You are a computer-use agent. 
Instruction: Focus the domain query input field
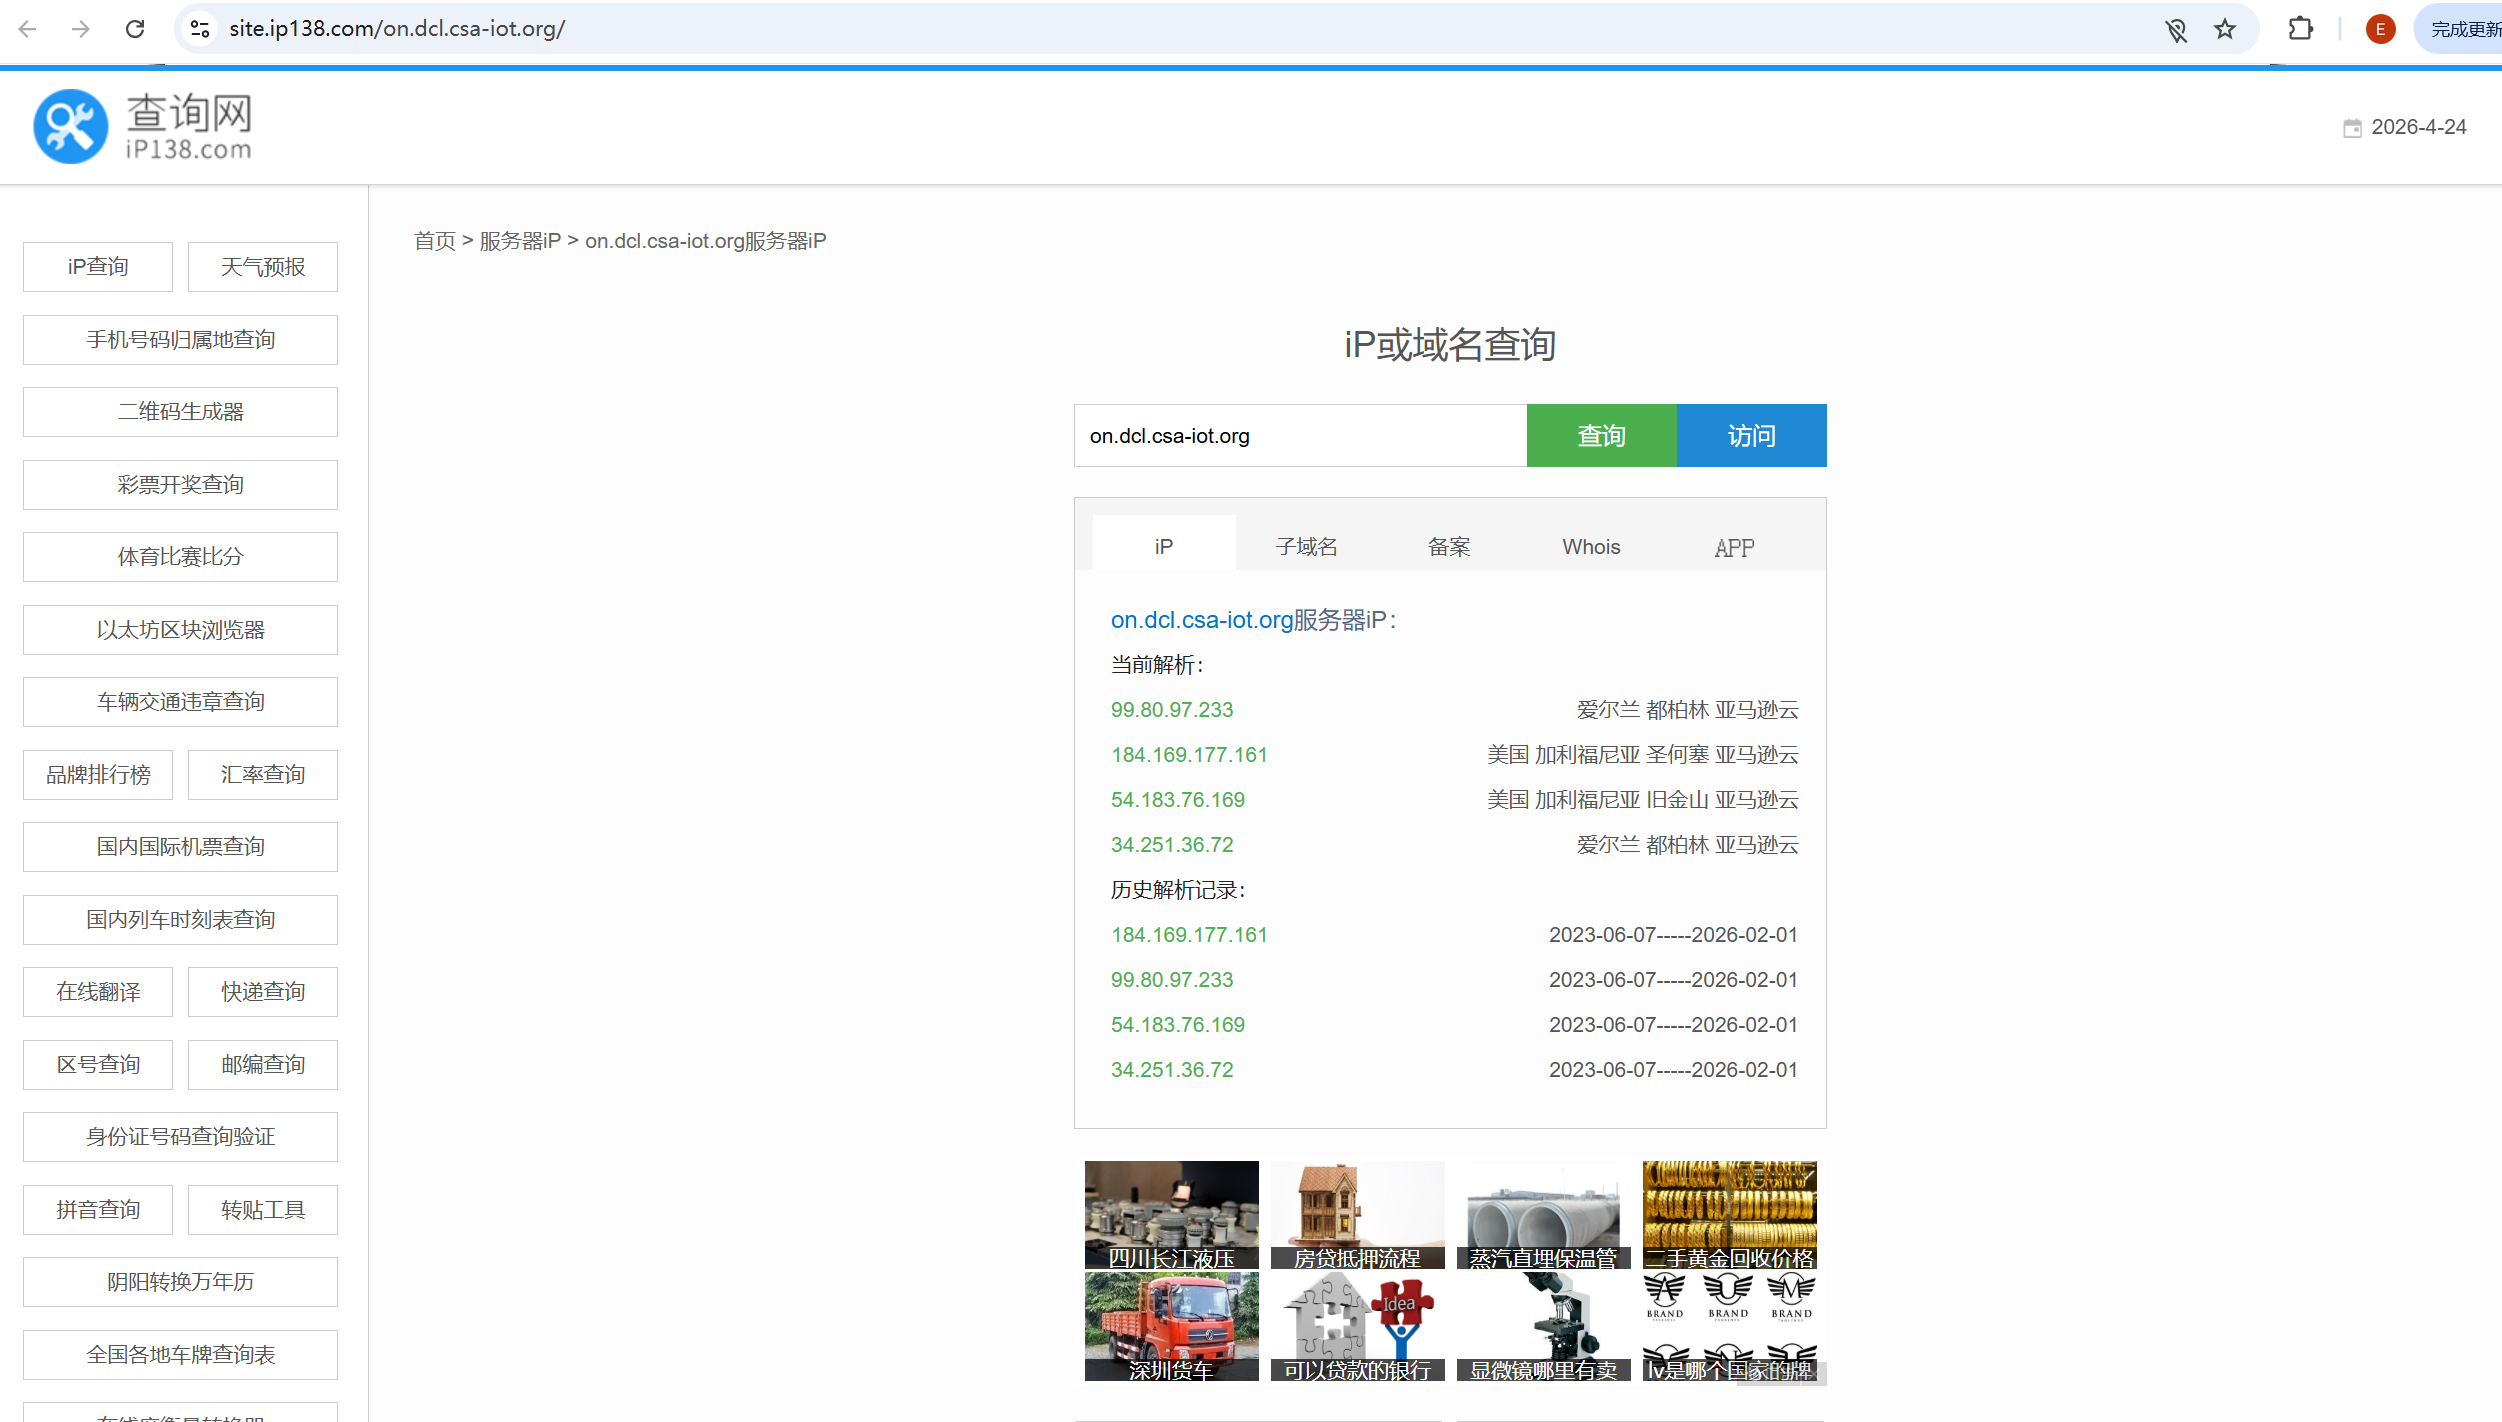click(x=1300, y=436)
